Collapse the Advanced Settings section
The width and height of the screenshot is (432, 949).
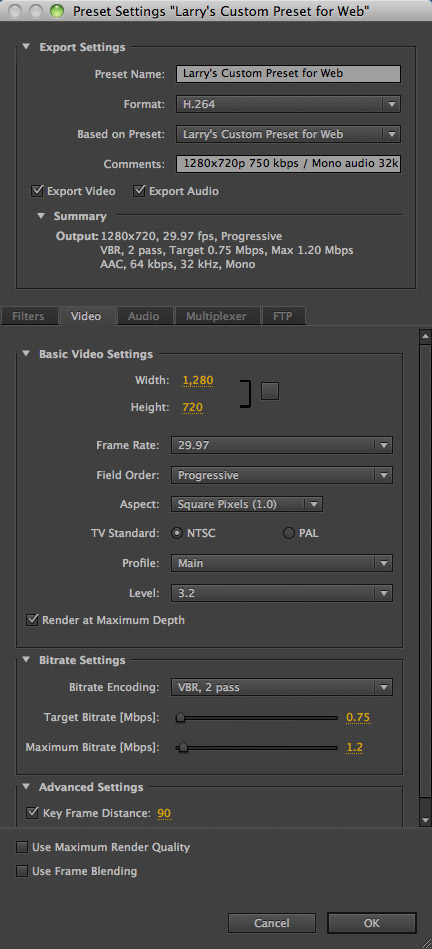pyautogui.click(x=26, y=787)
